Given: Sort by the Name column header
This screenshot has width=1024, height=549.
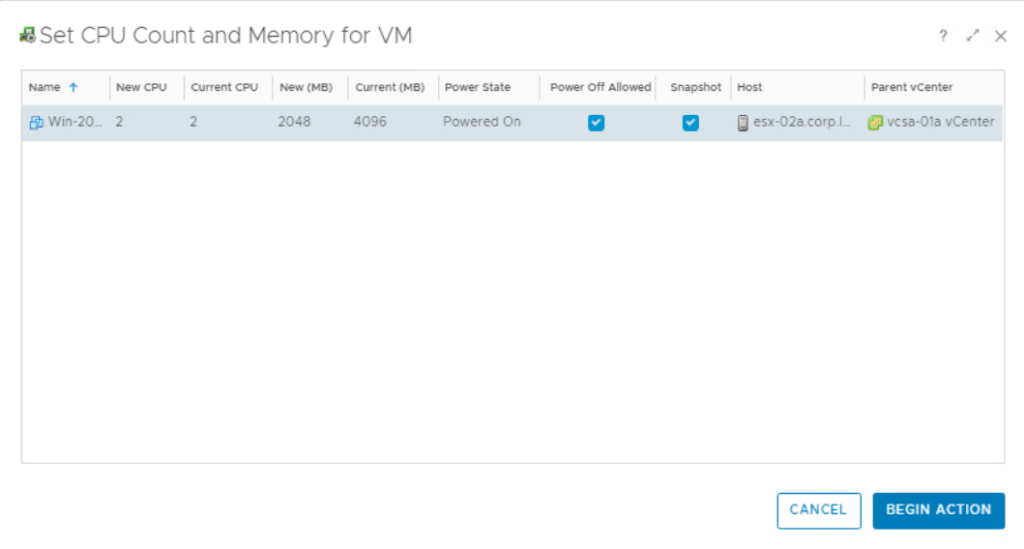Looking at the screenshot, I should 44,88.
